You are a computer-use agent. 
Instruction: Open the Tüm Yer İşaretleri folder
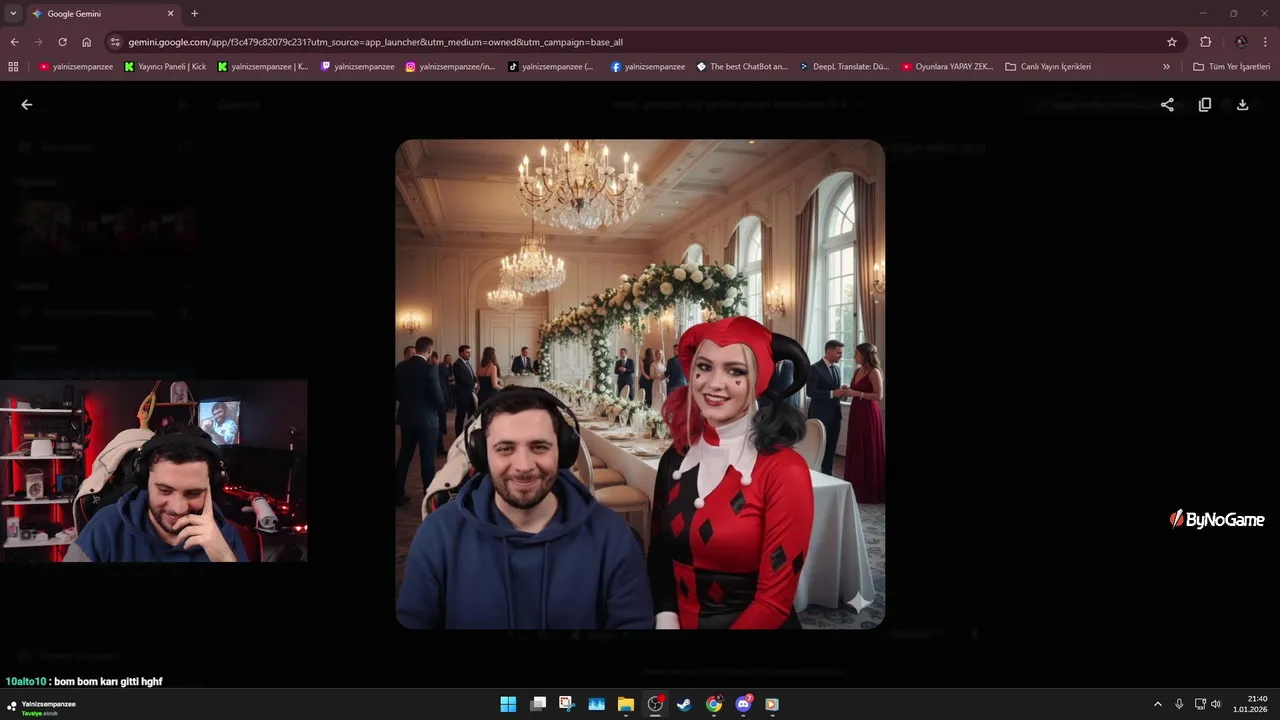tap(1232, 67)
